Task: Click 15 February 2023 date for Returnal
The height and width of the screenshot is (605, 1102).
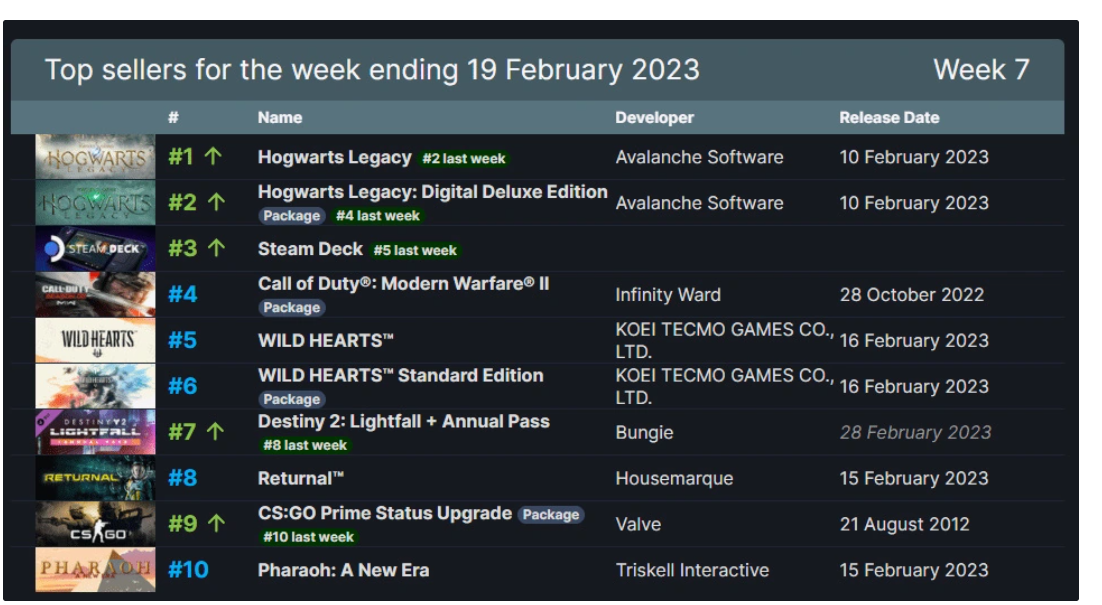Action: coord(914,478)
